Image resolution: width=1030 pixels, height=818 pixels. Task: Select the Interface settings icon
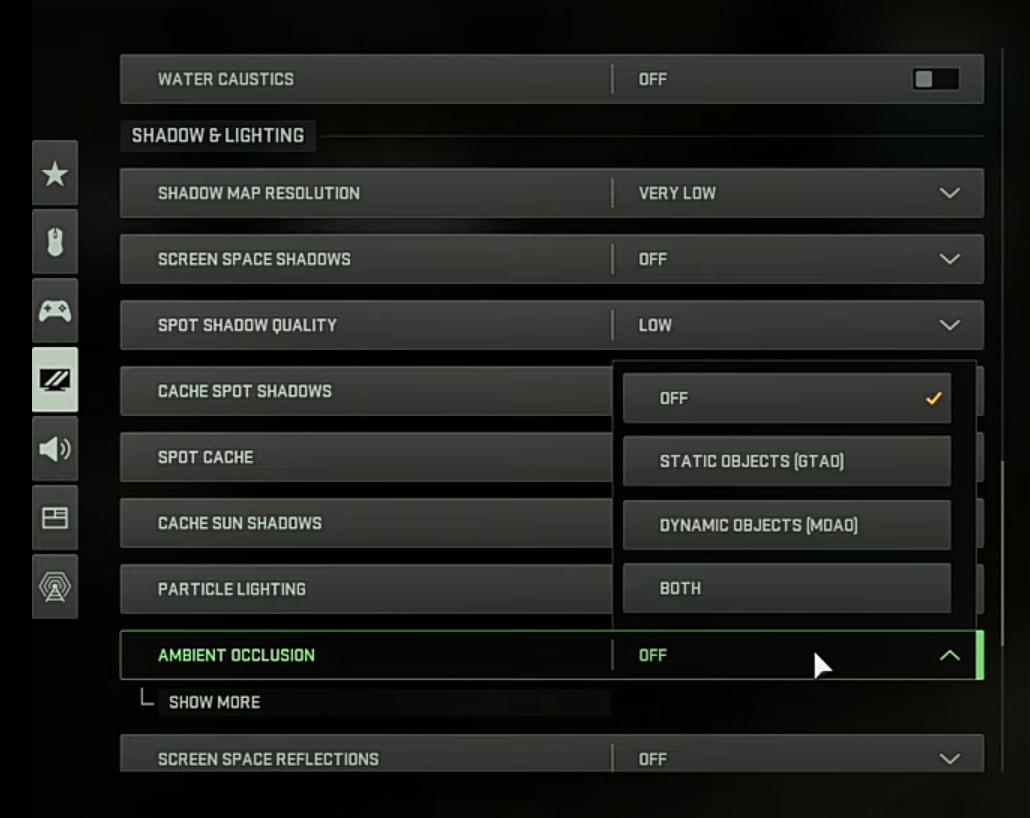click(55, 517)
